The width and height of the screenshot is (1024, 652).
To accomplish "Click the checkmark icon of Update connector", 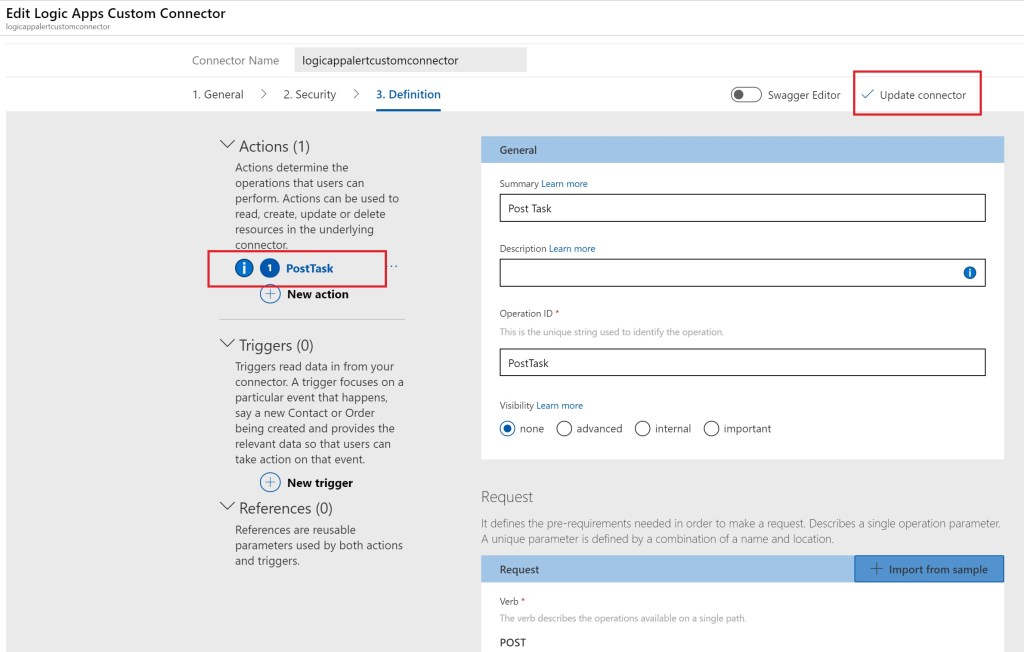I will [868, 94].
